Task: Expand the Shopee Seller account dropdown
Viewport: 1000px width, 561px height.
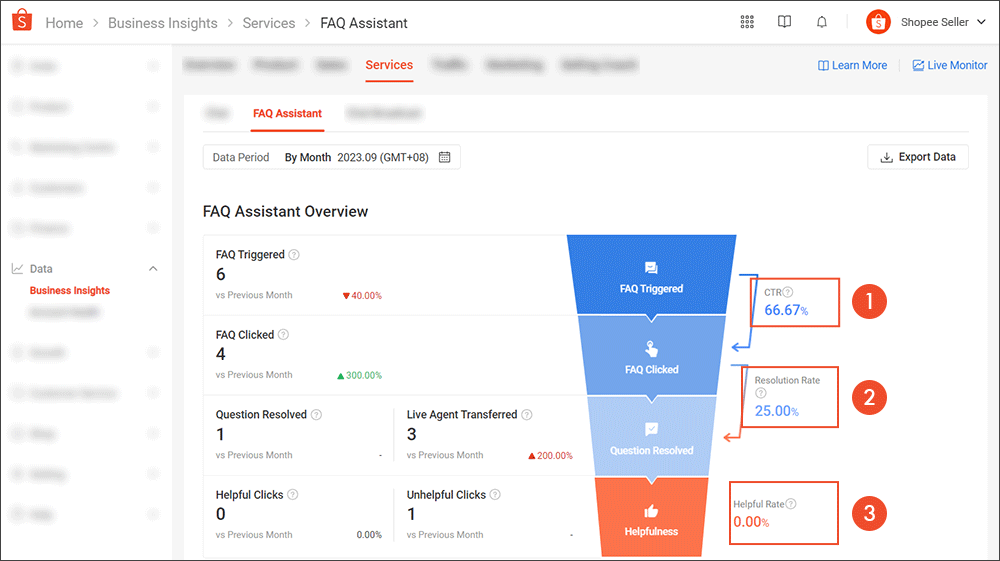Action: [x=981, y=22]
